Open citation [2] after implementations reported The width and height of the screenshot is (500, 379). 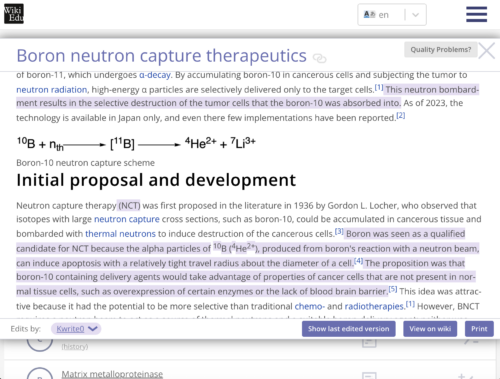coord(401,115)
